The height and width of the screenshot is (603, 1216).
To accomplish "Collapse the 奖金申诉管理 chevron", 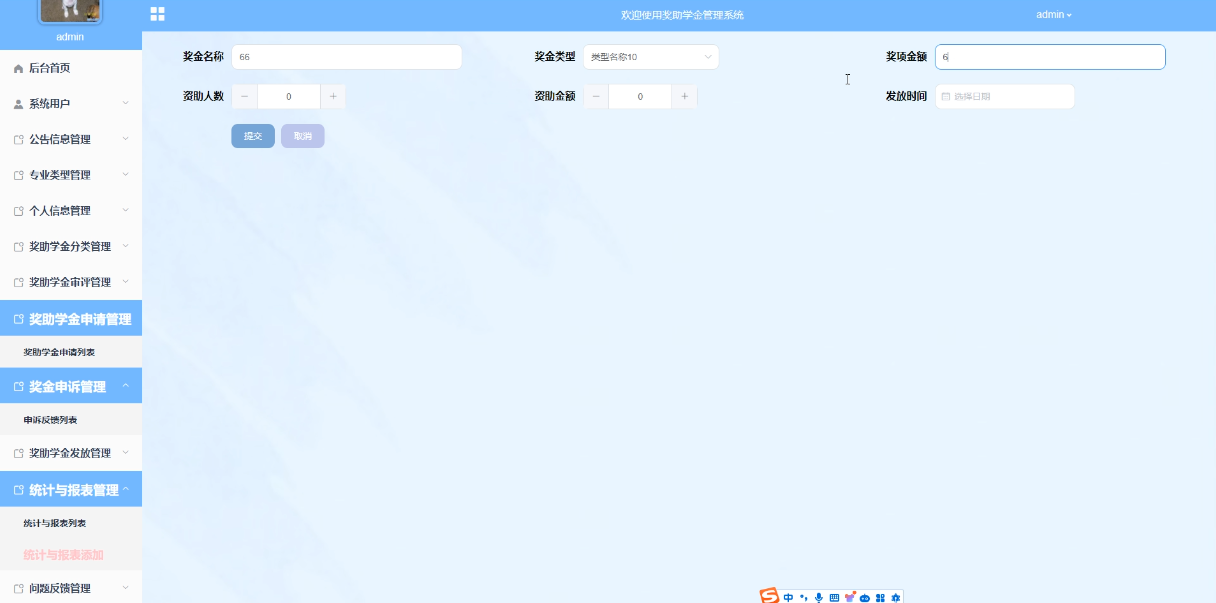I will click(125, 386).
